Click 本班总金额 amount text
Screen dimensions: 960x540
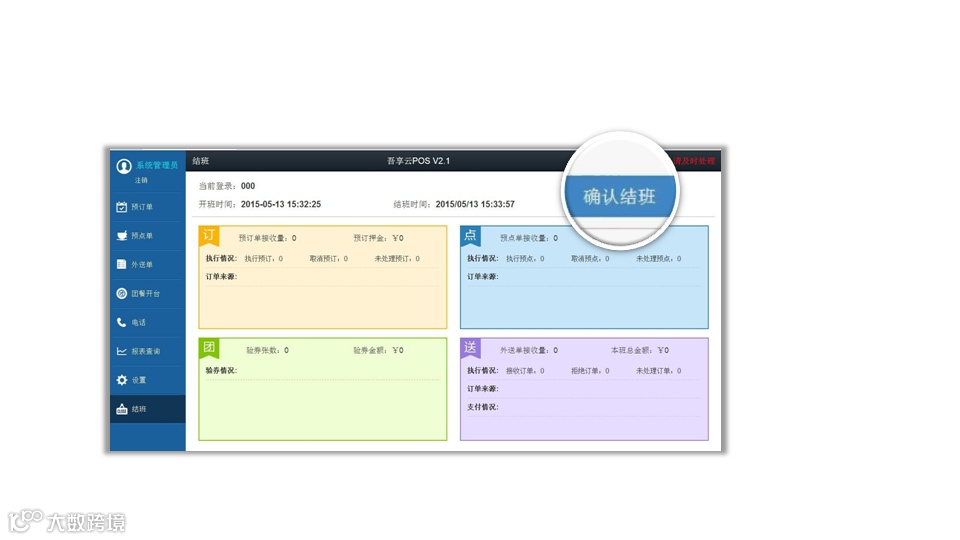point(640,351)
